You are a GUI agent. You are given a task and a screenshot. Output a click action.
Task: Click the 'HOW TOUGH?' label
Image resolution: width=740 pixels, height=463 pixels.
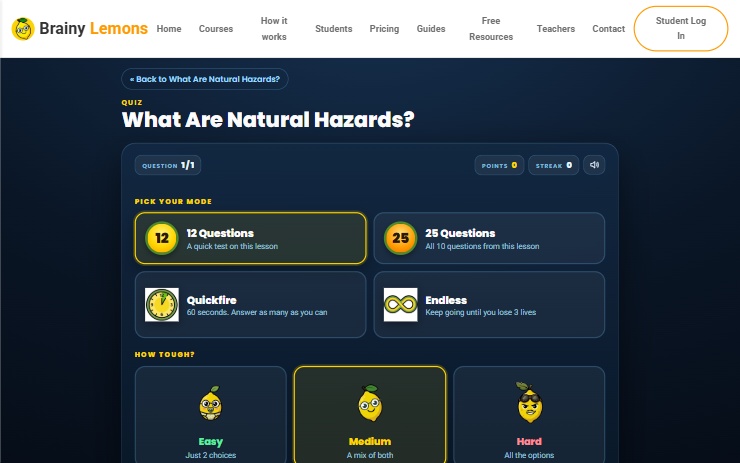coord(165,354)
